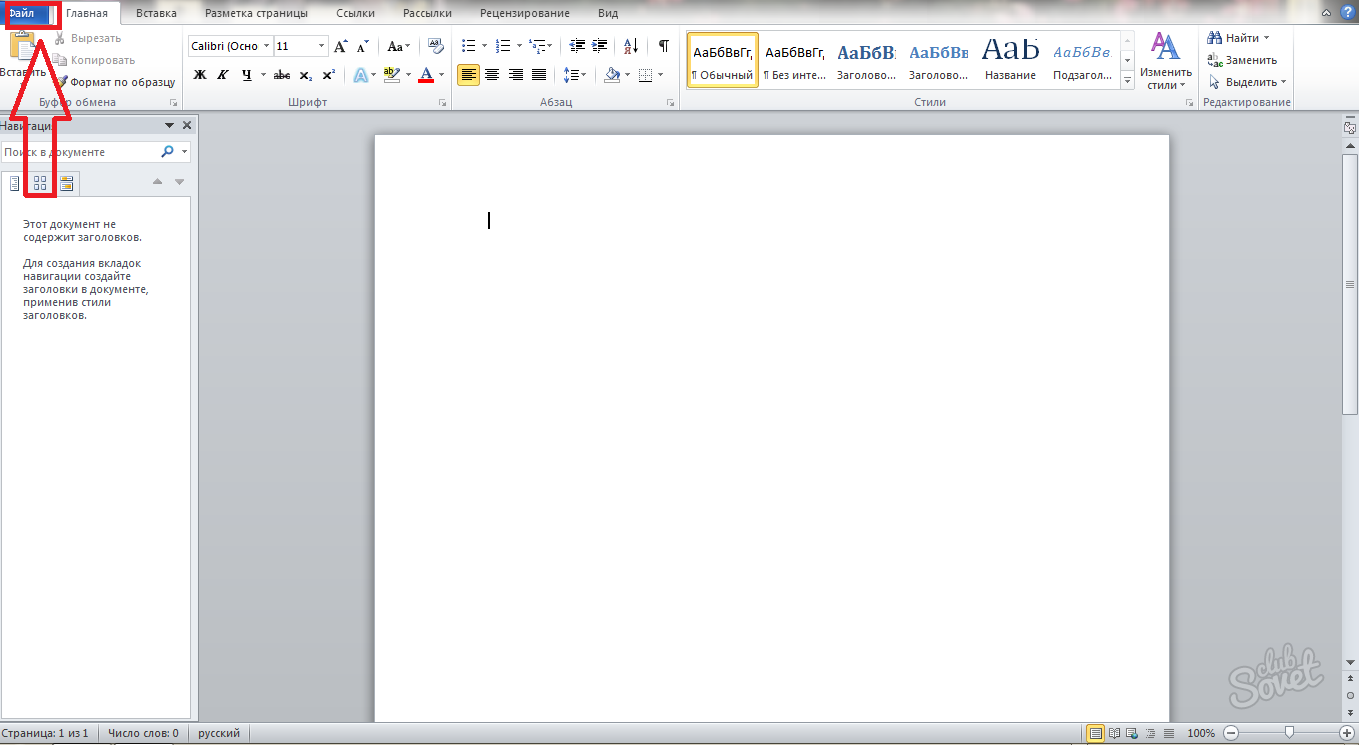The image size is (1359, 745).
Task: Open the Вид ribbon tab
Action: coord(607,13)
